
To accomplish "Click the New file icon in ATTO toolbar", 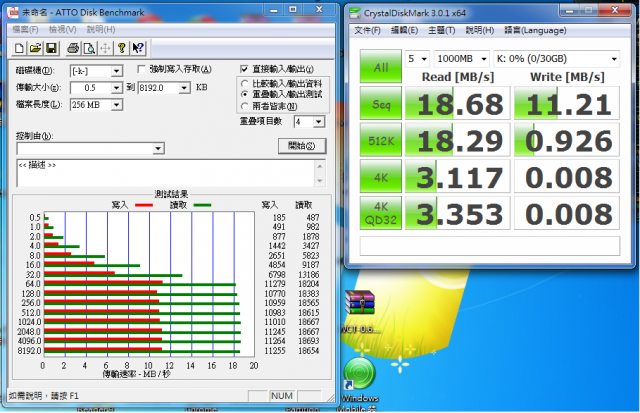I will coord(19,48).
